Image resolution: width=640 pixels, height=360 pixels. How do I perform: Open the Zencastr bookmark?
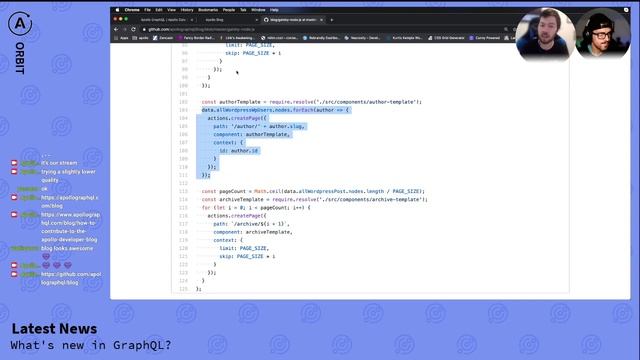point(163,38)
